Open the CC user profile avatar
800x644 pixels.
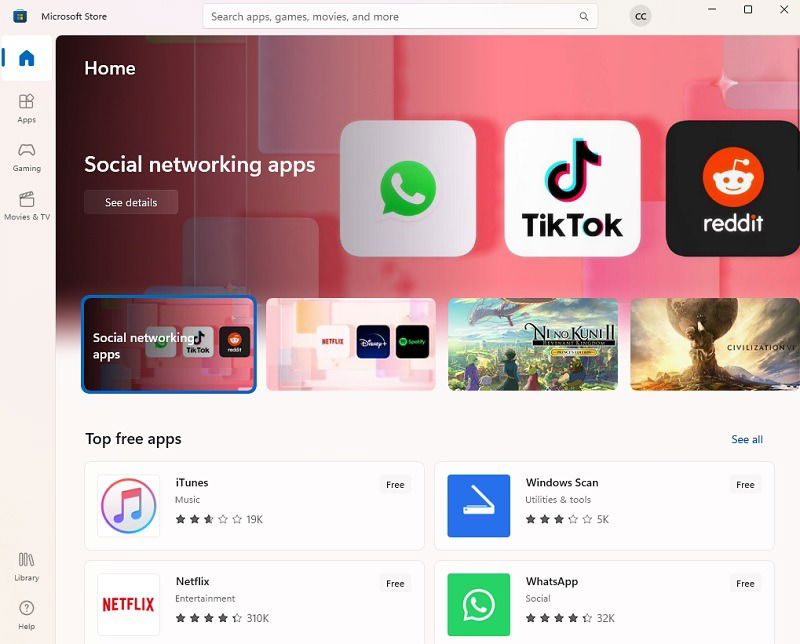[640, 16]
